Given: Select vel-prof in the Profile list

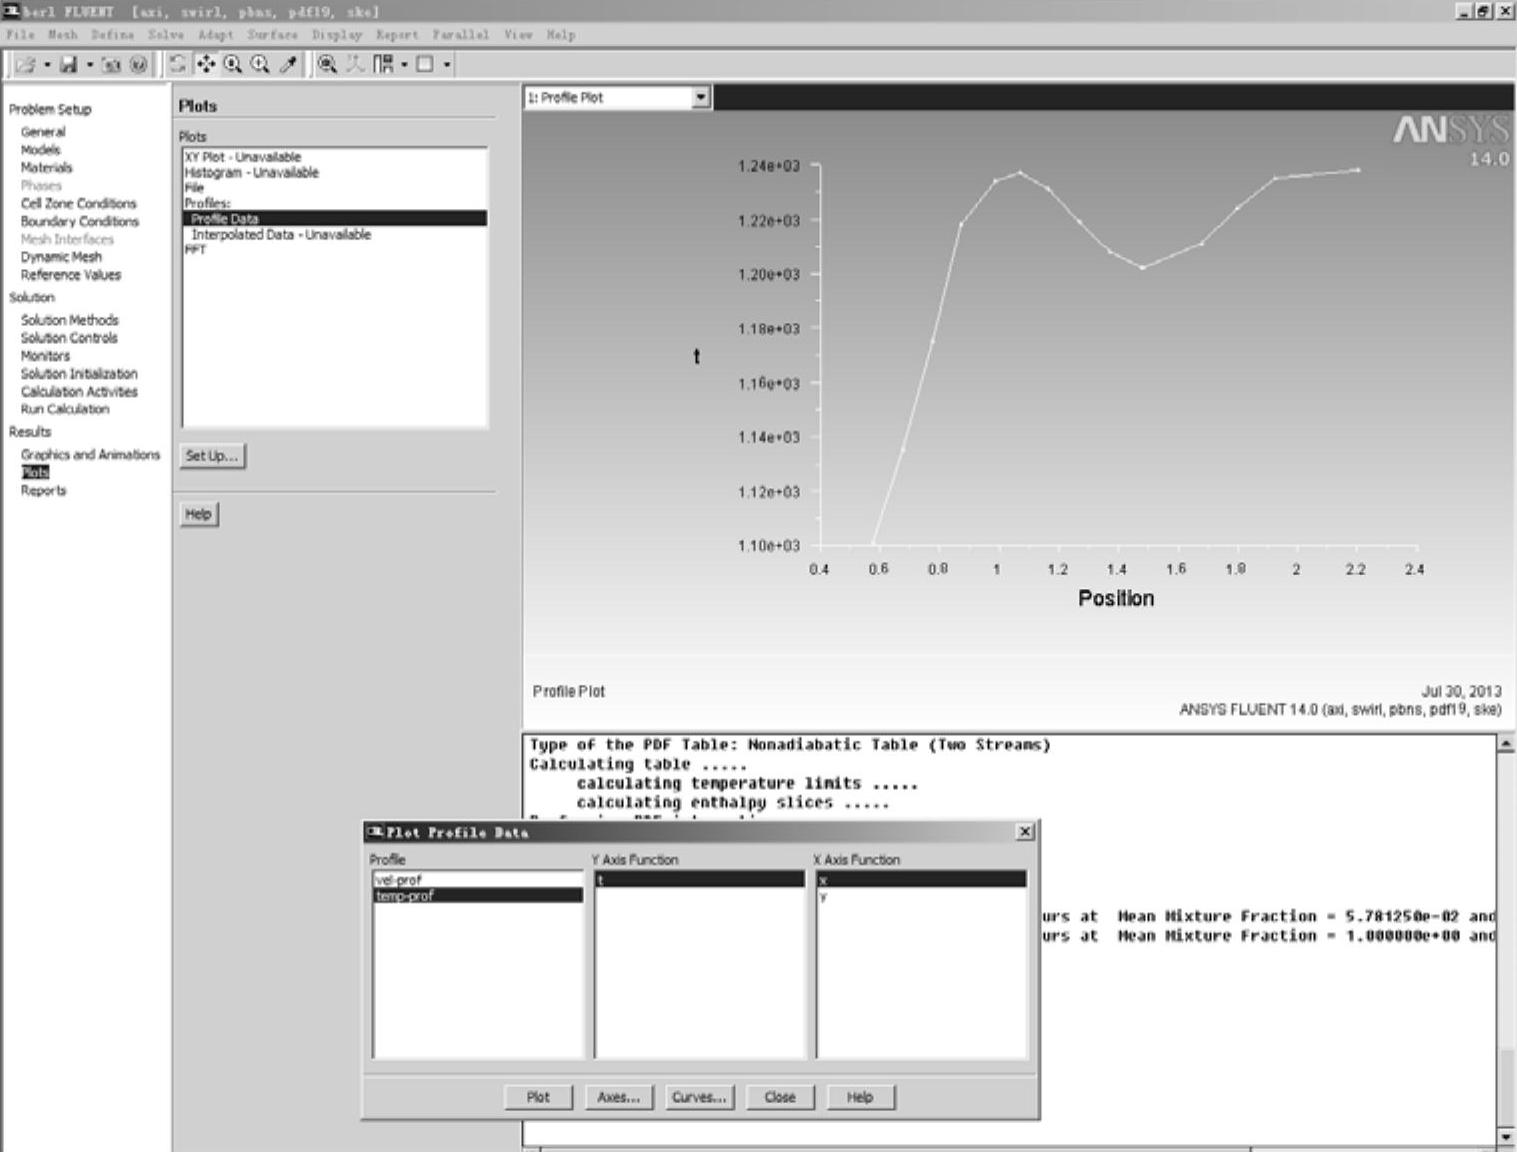Looking at the screenshot, I should (399, 880).
